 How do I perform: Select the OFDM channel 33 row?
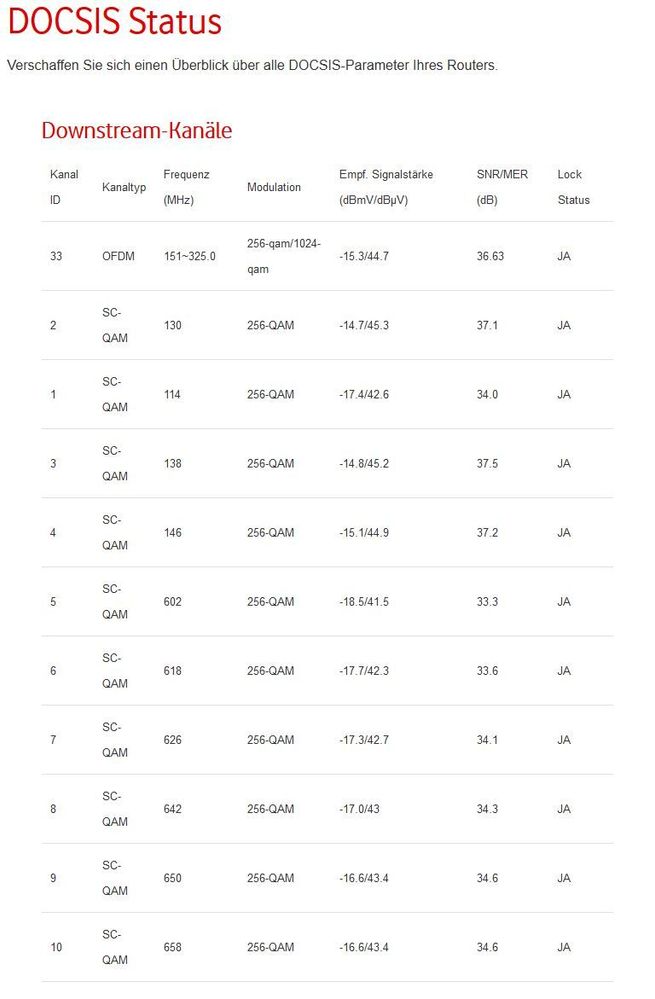point(328,256)
